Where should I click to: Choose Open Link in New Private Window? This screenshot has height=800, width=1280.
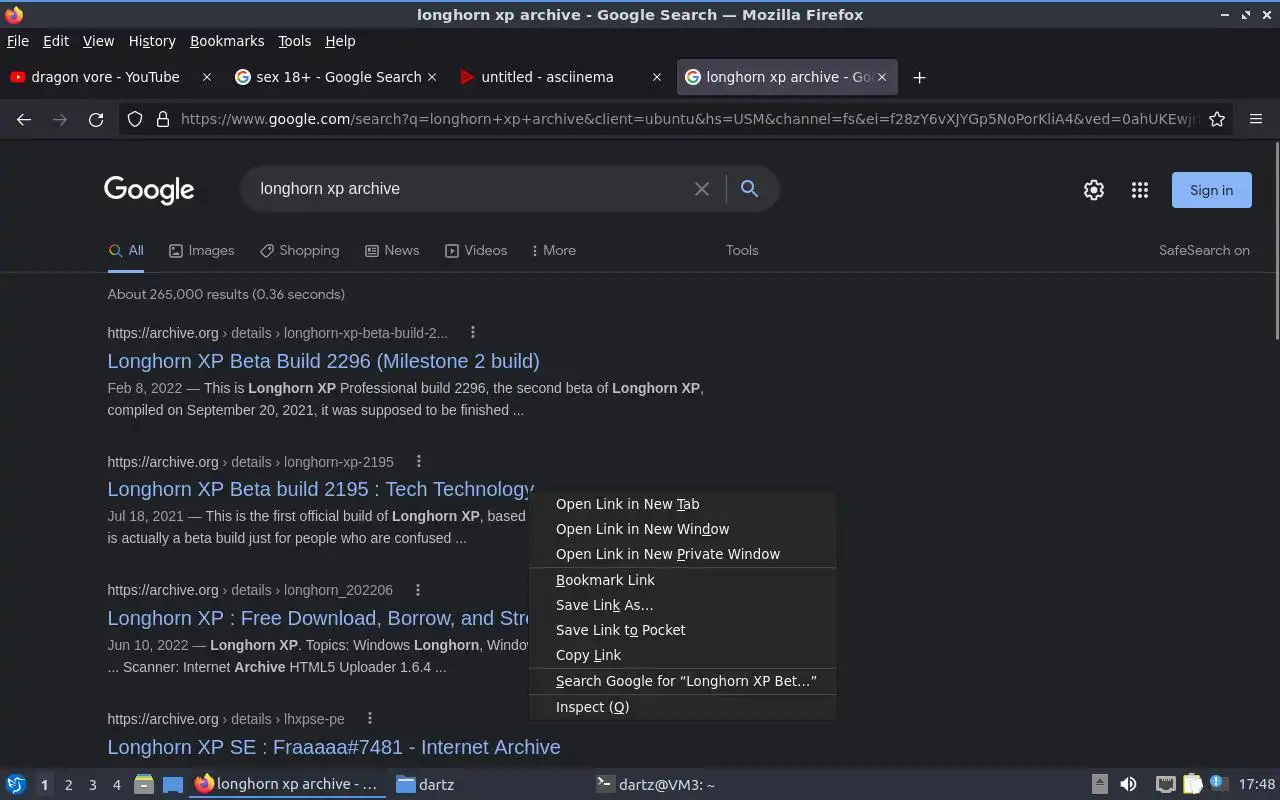point(682,554)
